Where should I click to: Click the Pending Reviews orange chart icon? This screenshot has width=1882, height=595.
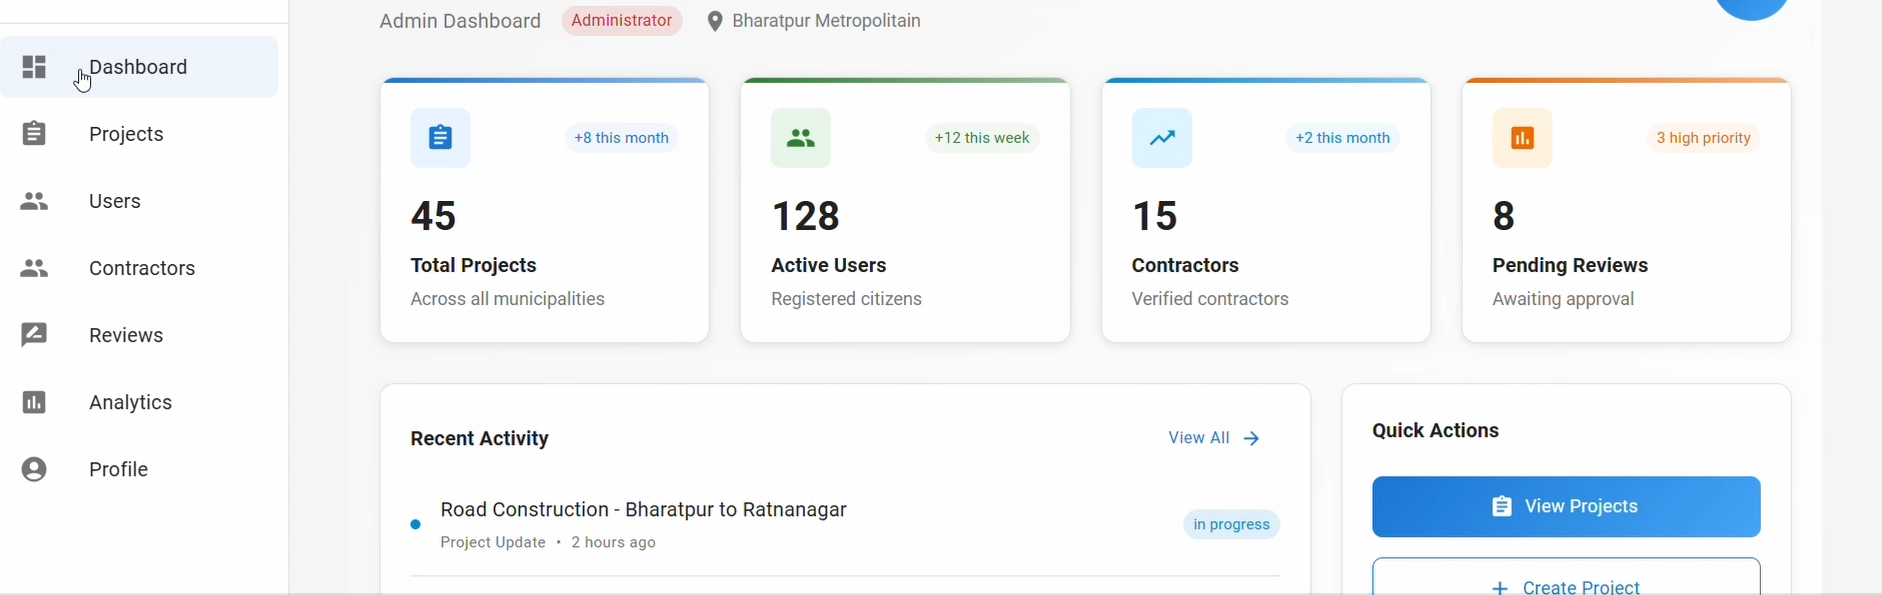1522,138
